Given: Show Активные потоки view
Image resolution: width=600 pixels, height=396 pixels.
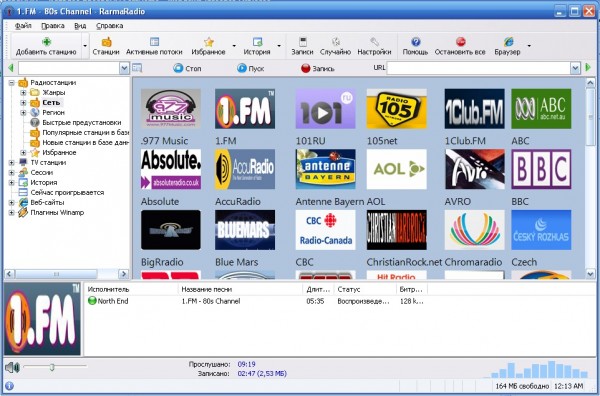Looking at the screenshot, I should coord(154,46).
